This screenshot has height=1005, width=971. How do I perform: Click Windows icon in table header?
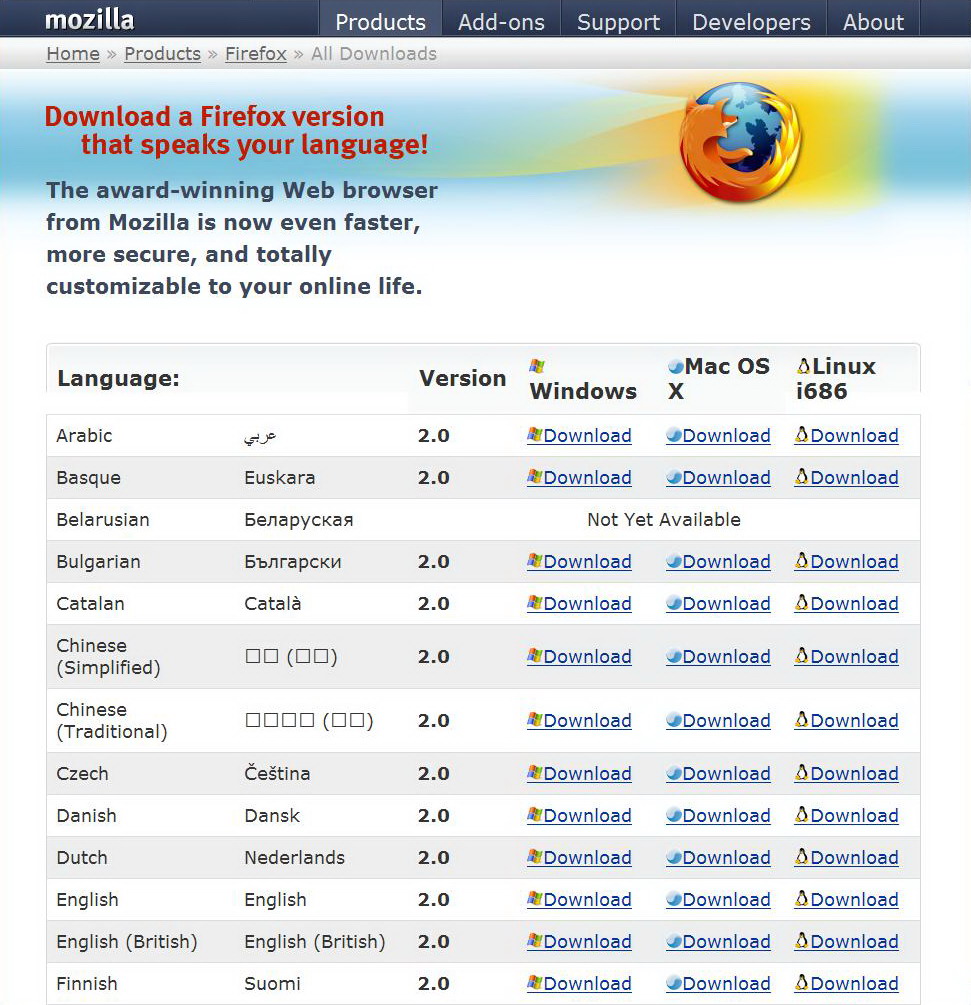pos(537,366)
